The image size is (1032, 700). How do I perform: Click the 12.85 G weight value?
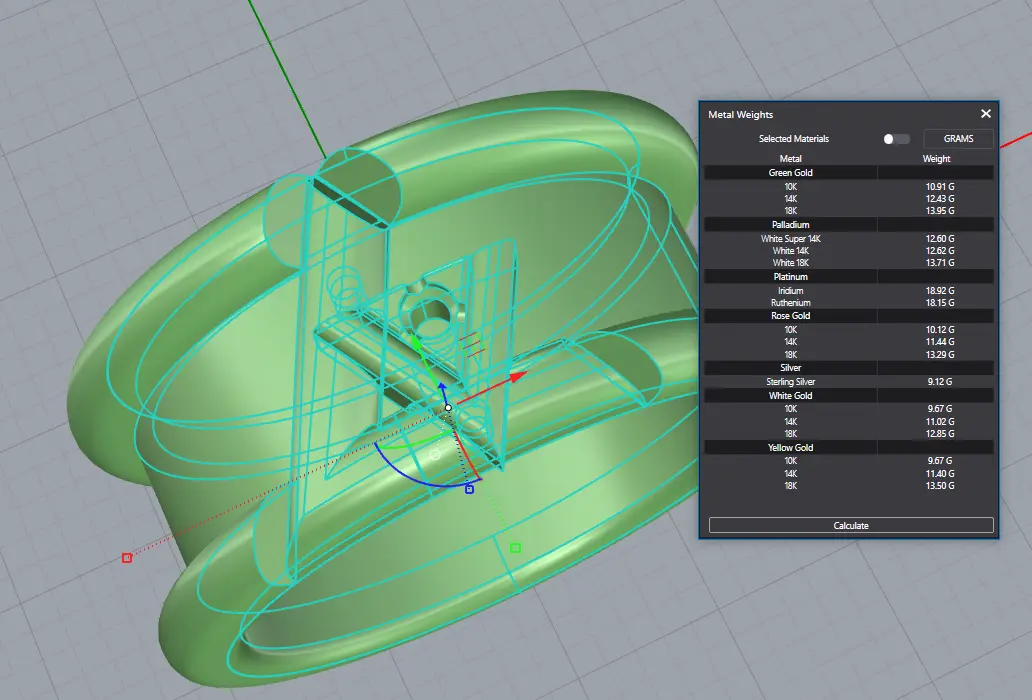tap(940, 434)
